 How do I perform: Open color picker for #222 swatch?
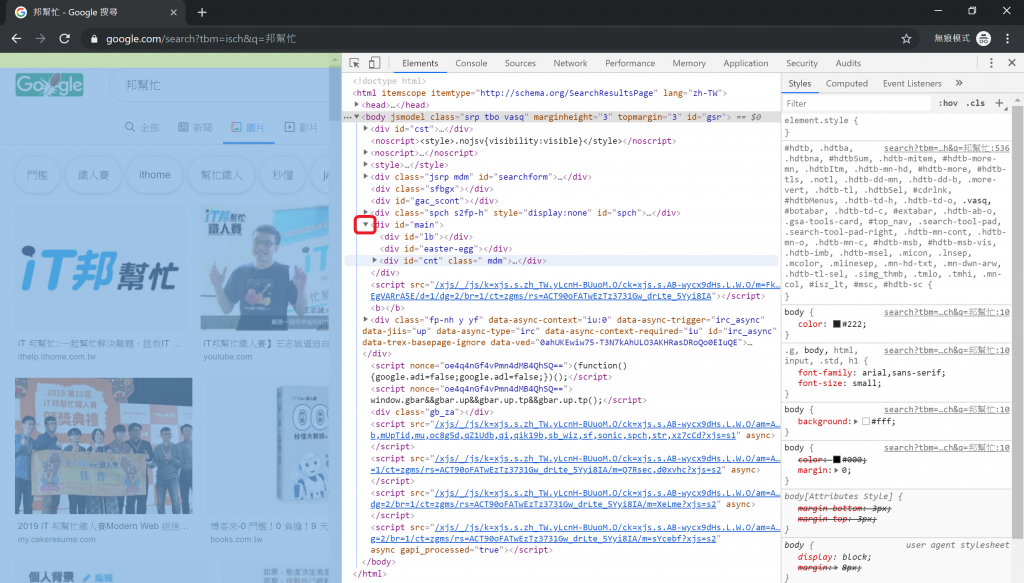point(836,324)
